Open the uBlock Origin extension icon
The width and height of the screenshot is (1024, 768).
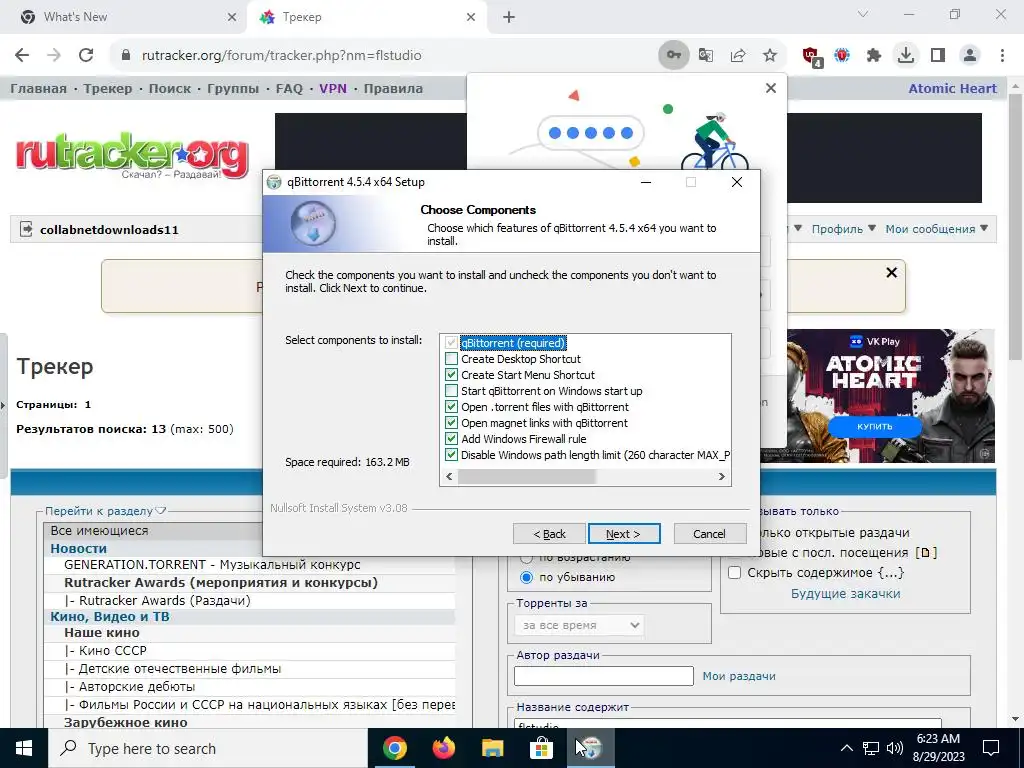[812, 56]
